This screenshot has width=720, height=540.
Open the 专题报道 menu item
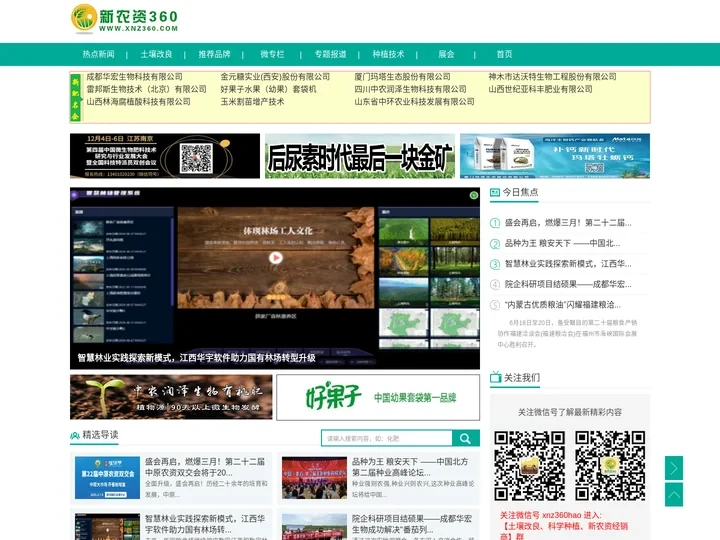pyautogui.click(x=330, y=54)
